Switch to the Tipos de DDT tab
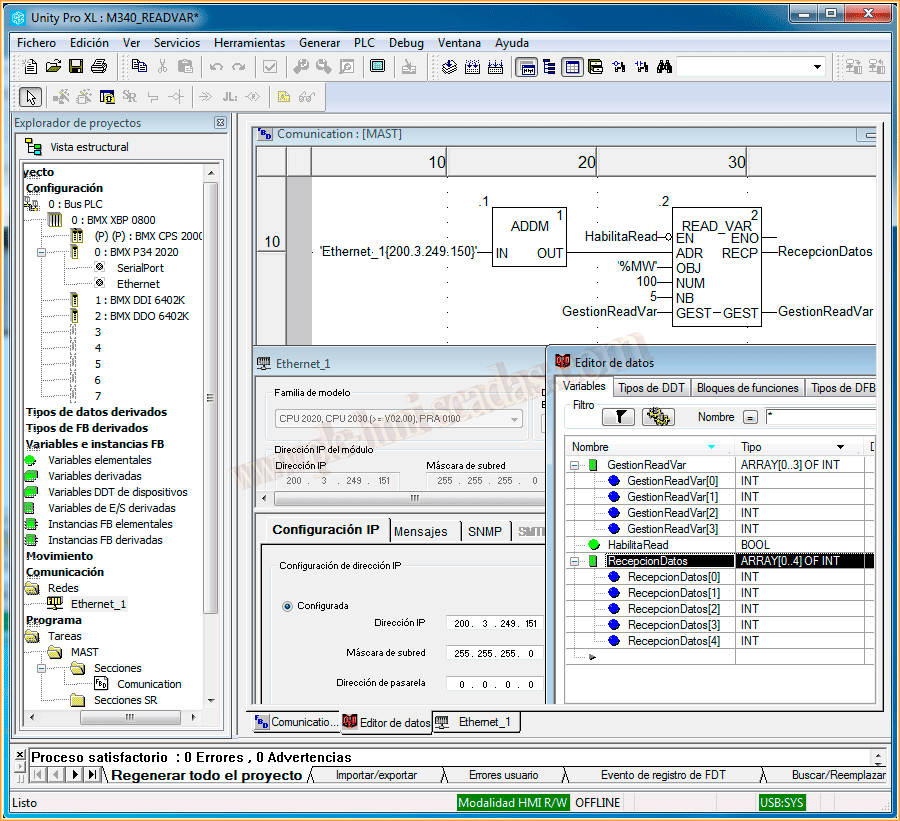Image resolution: width=900 pixels, height=821 pixels. [650, 388]
